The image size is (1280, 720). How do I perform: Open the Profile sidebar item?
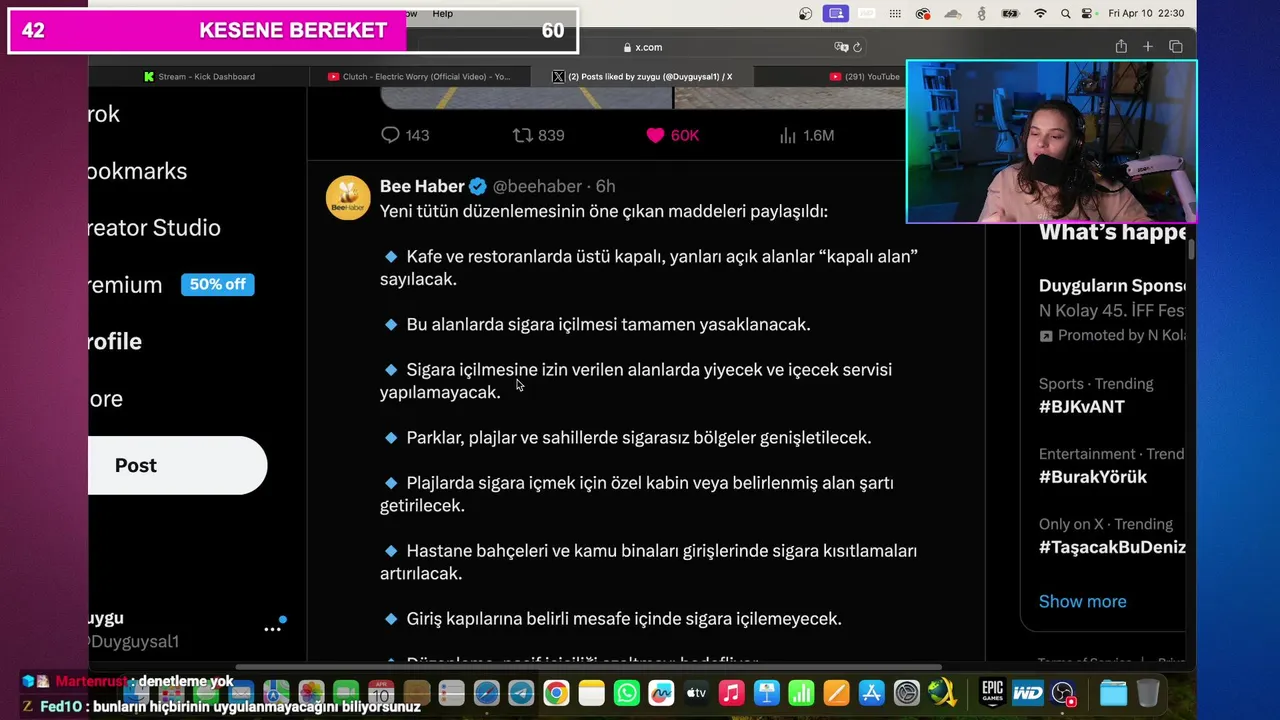click(114, 342)
